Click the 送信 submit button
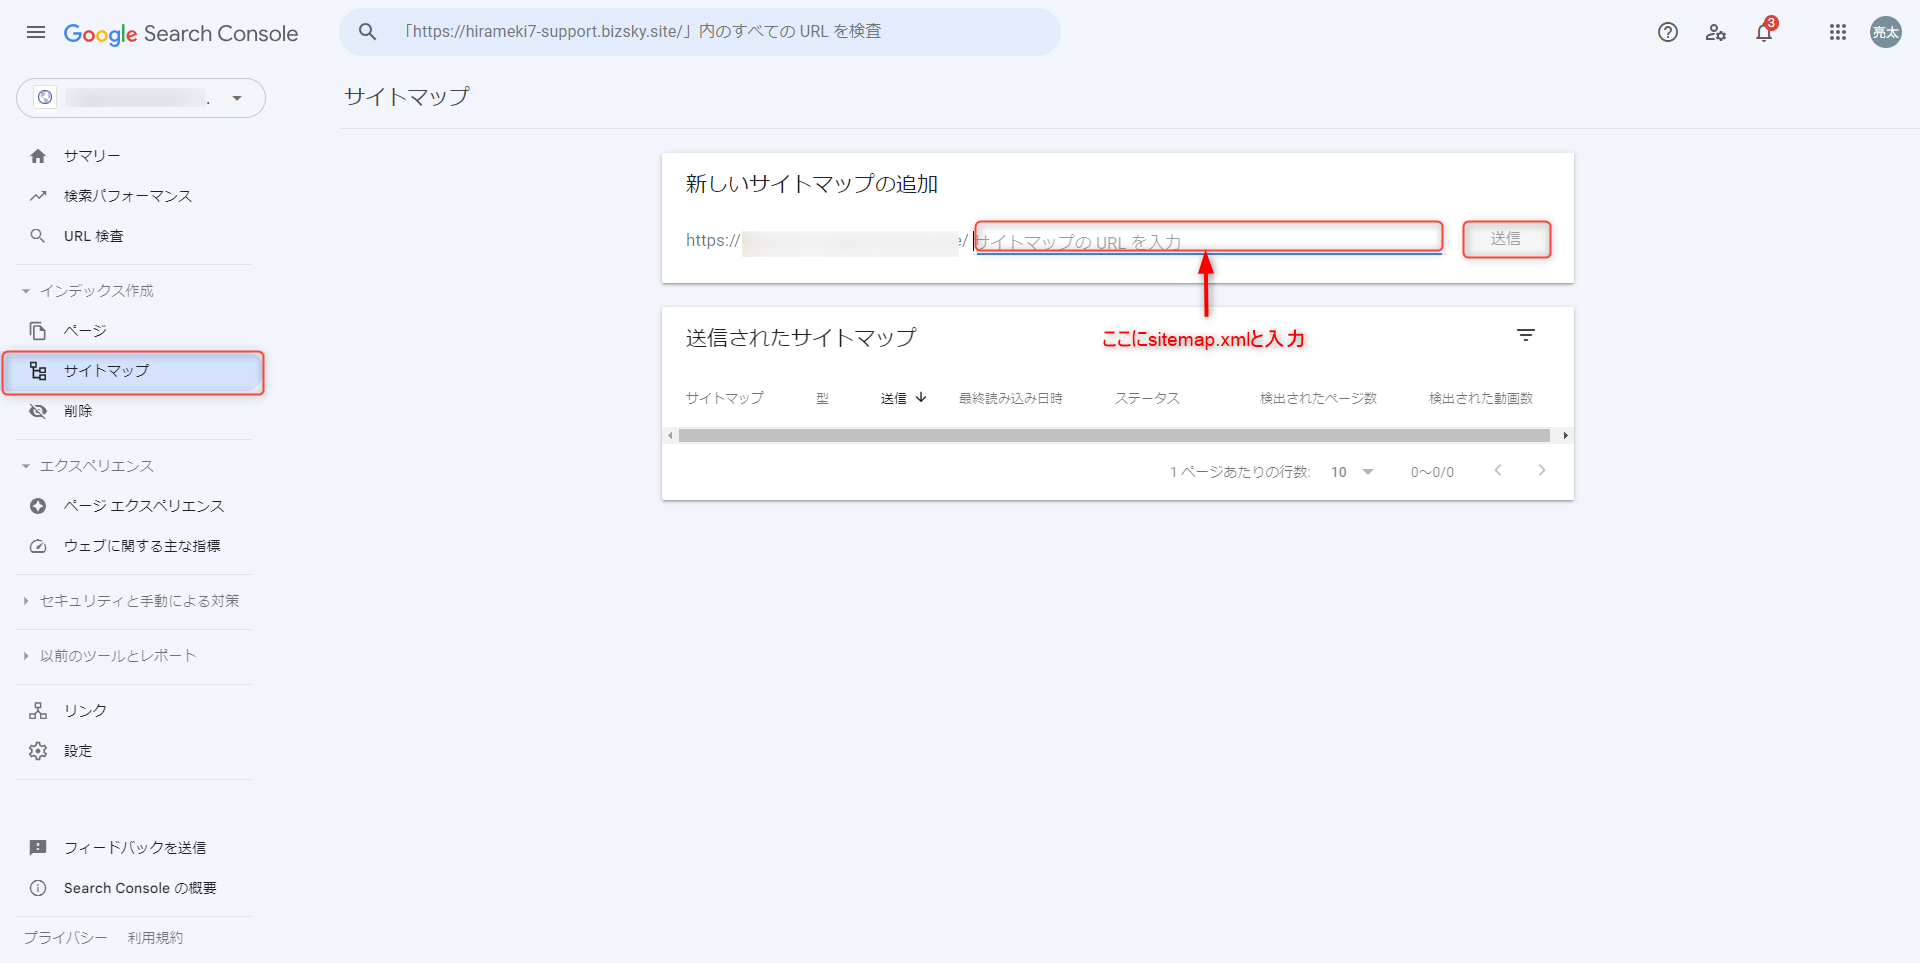Screen dimensions: 1920x963 pyautogui.click(x=1506, y=239)
